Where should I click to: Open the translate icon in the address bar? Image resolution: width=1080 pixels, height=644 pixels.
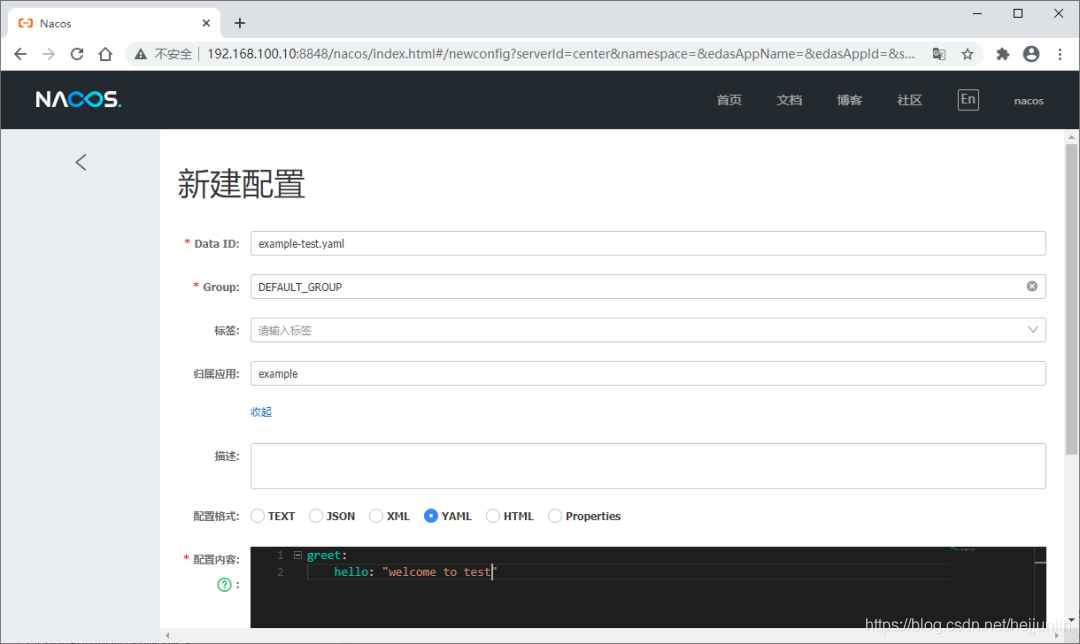(x=938, y=54)
